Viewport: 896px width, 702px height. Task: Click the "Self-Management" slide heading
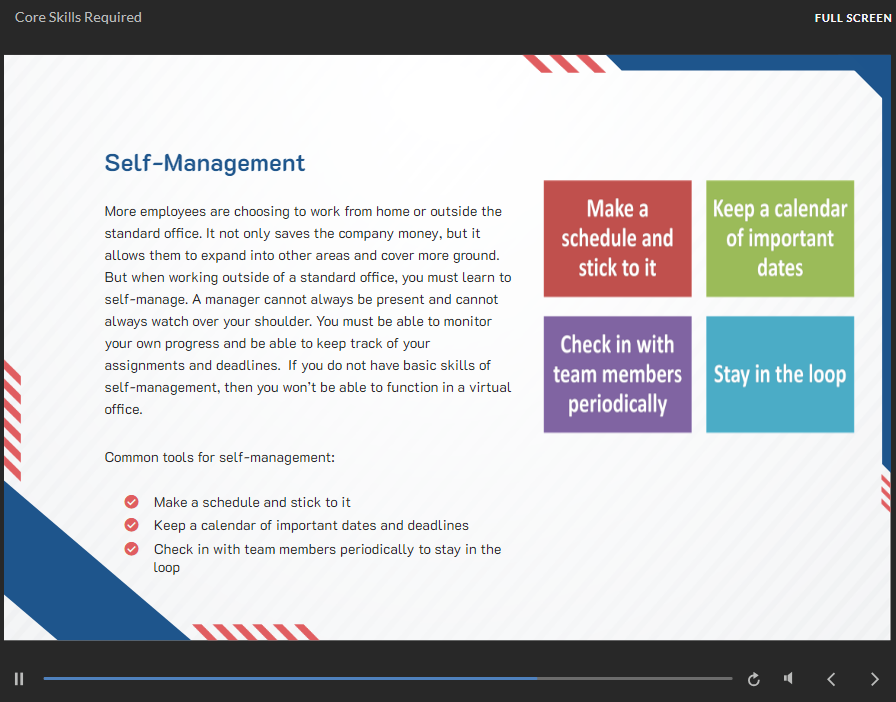point(205,163)
